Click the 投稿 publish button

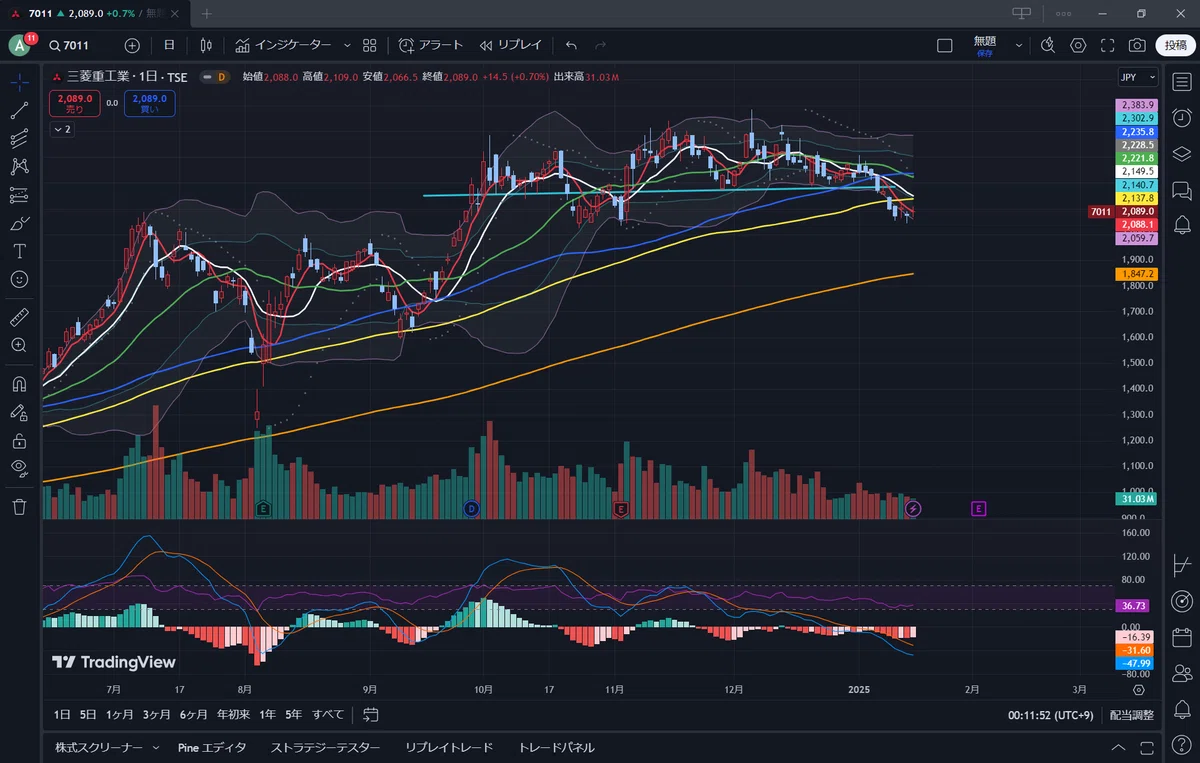tap(1175, 45)
